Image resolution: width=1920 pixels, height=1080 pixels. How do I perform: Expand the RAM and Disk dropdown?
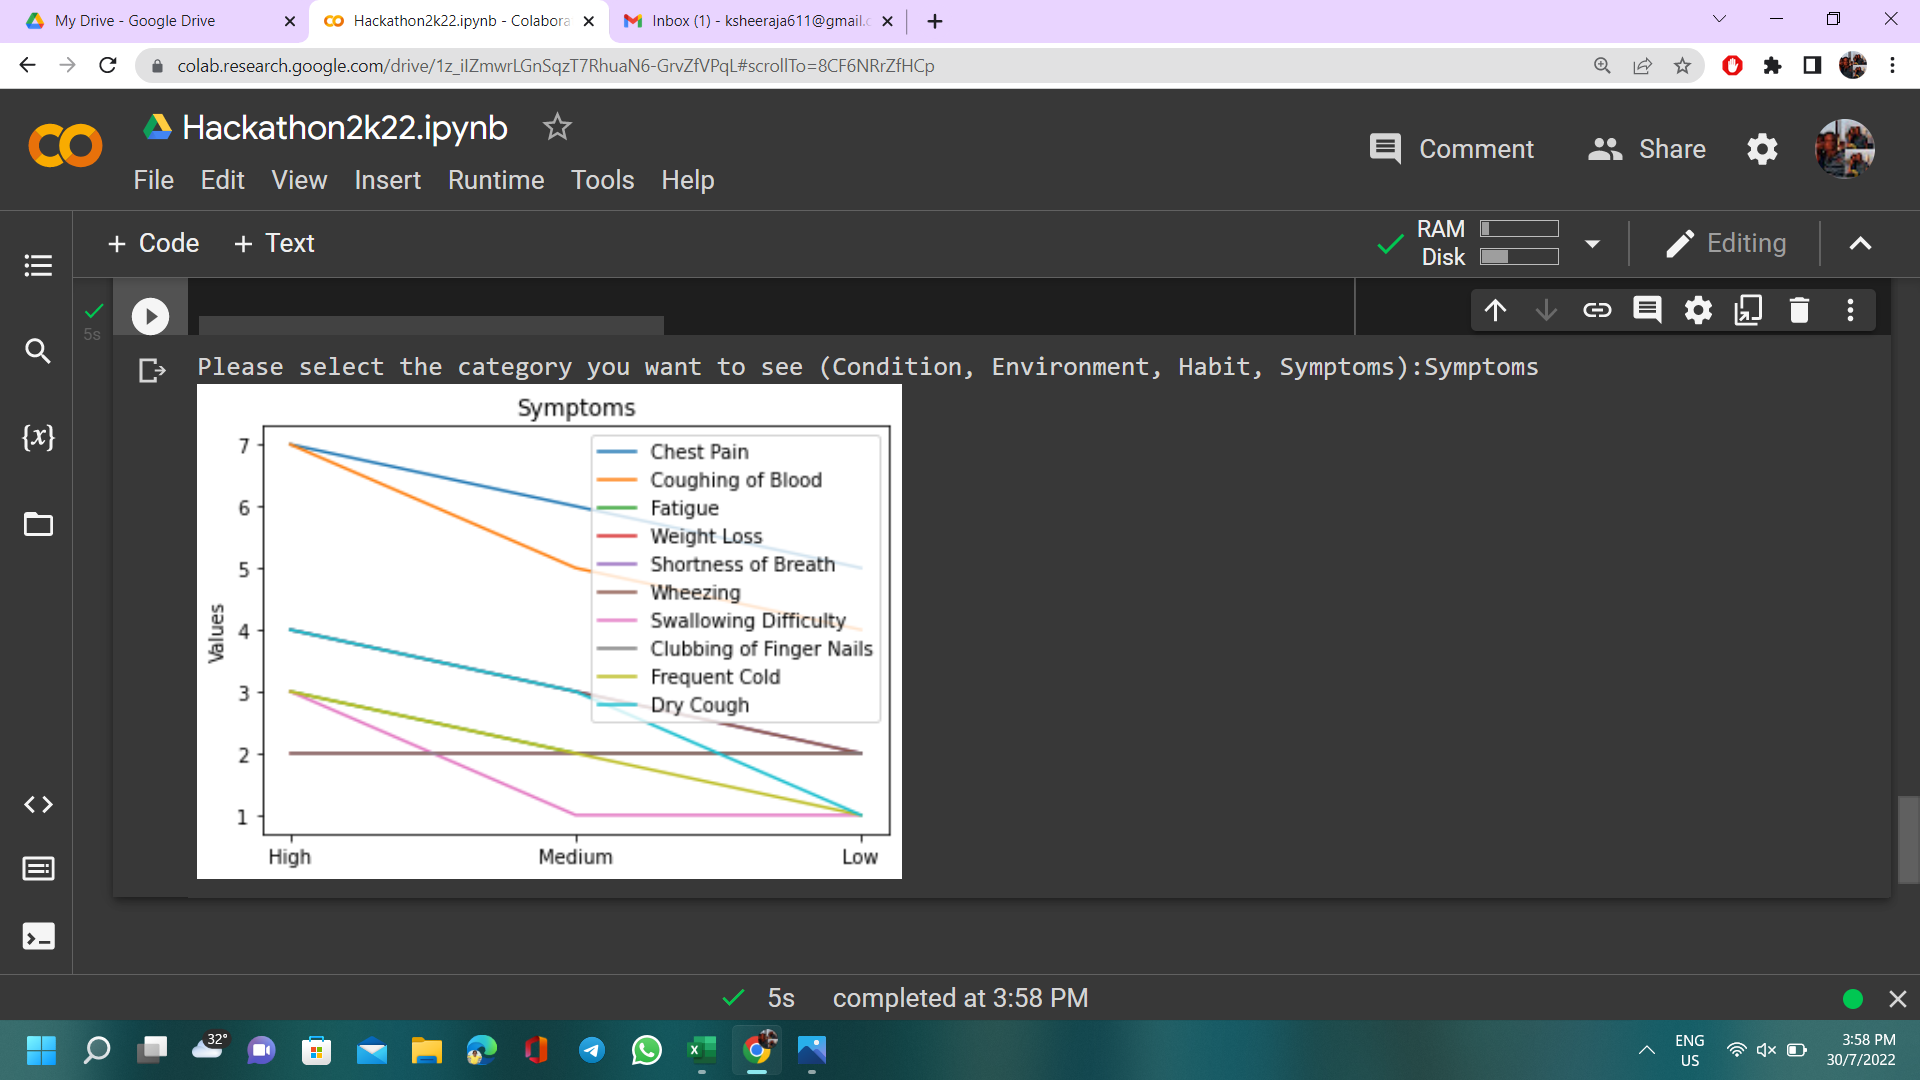coord(1592,243)
